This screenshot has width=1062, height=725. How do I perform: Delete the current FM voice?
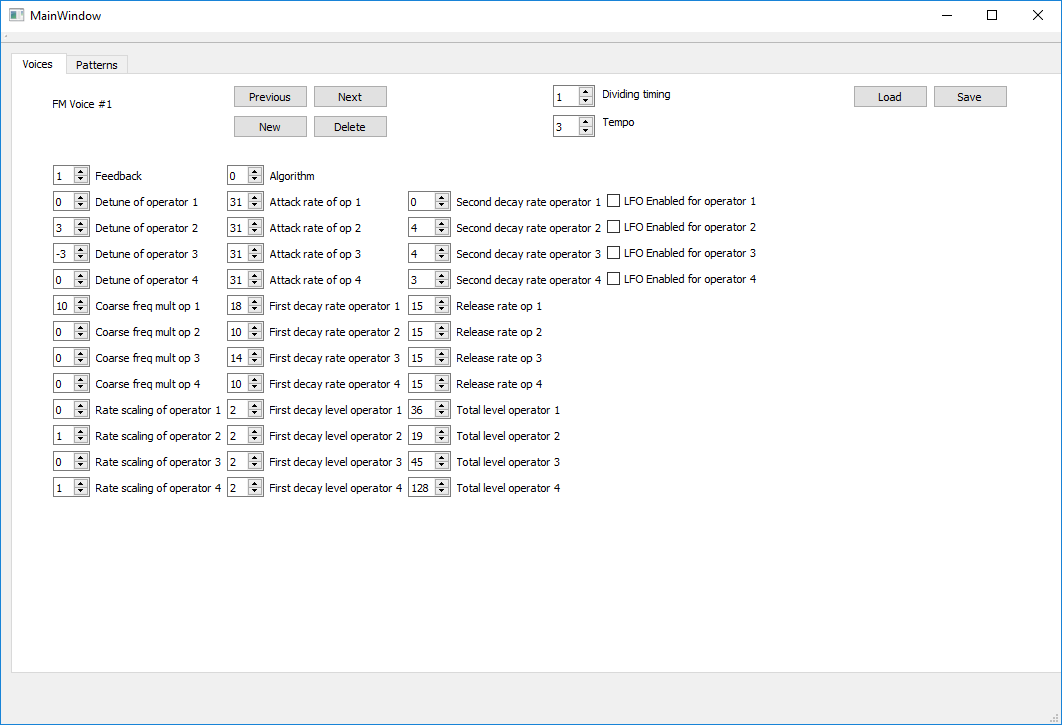[350, 127]
